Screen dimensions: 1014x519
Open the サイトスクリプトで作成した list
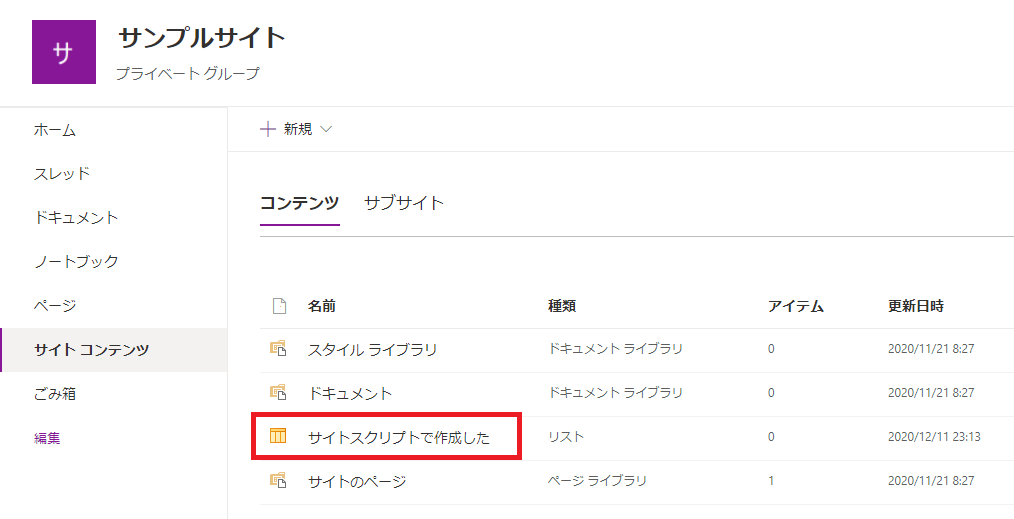point(398,438)
